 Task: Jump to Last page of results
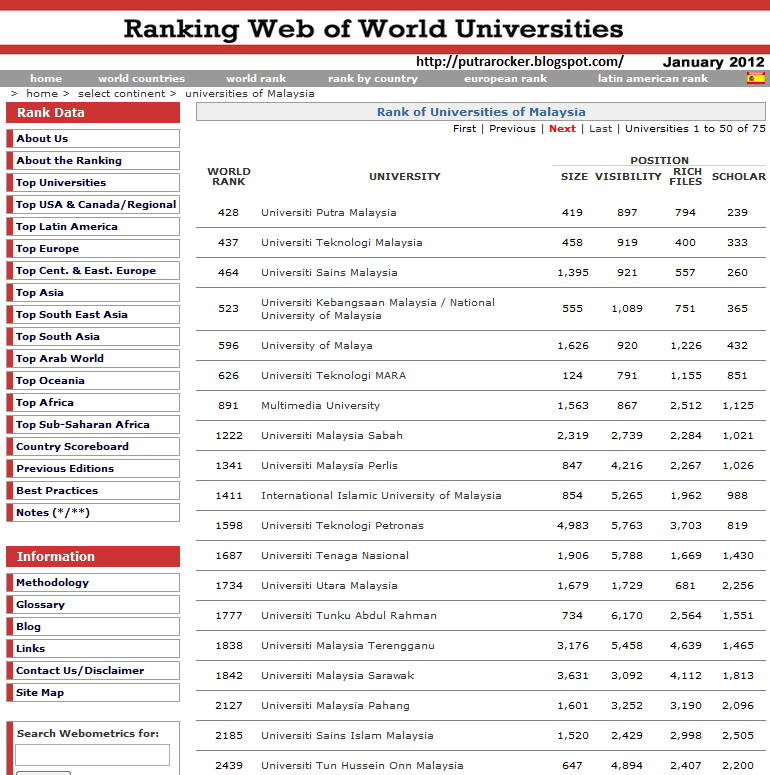tap(600, 129)
